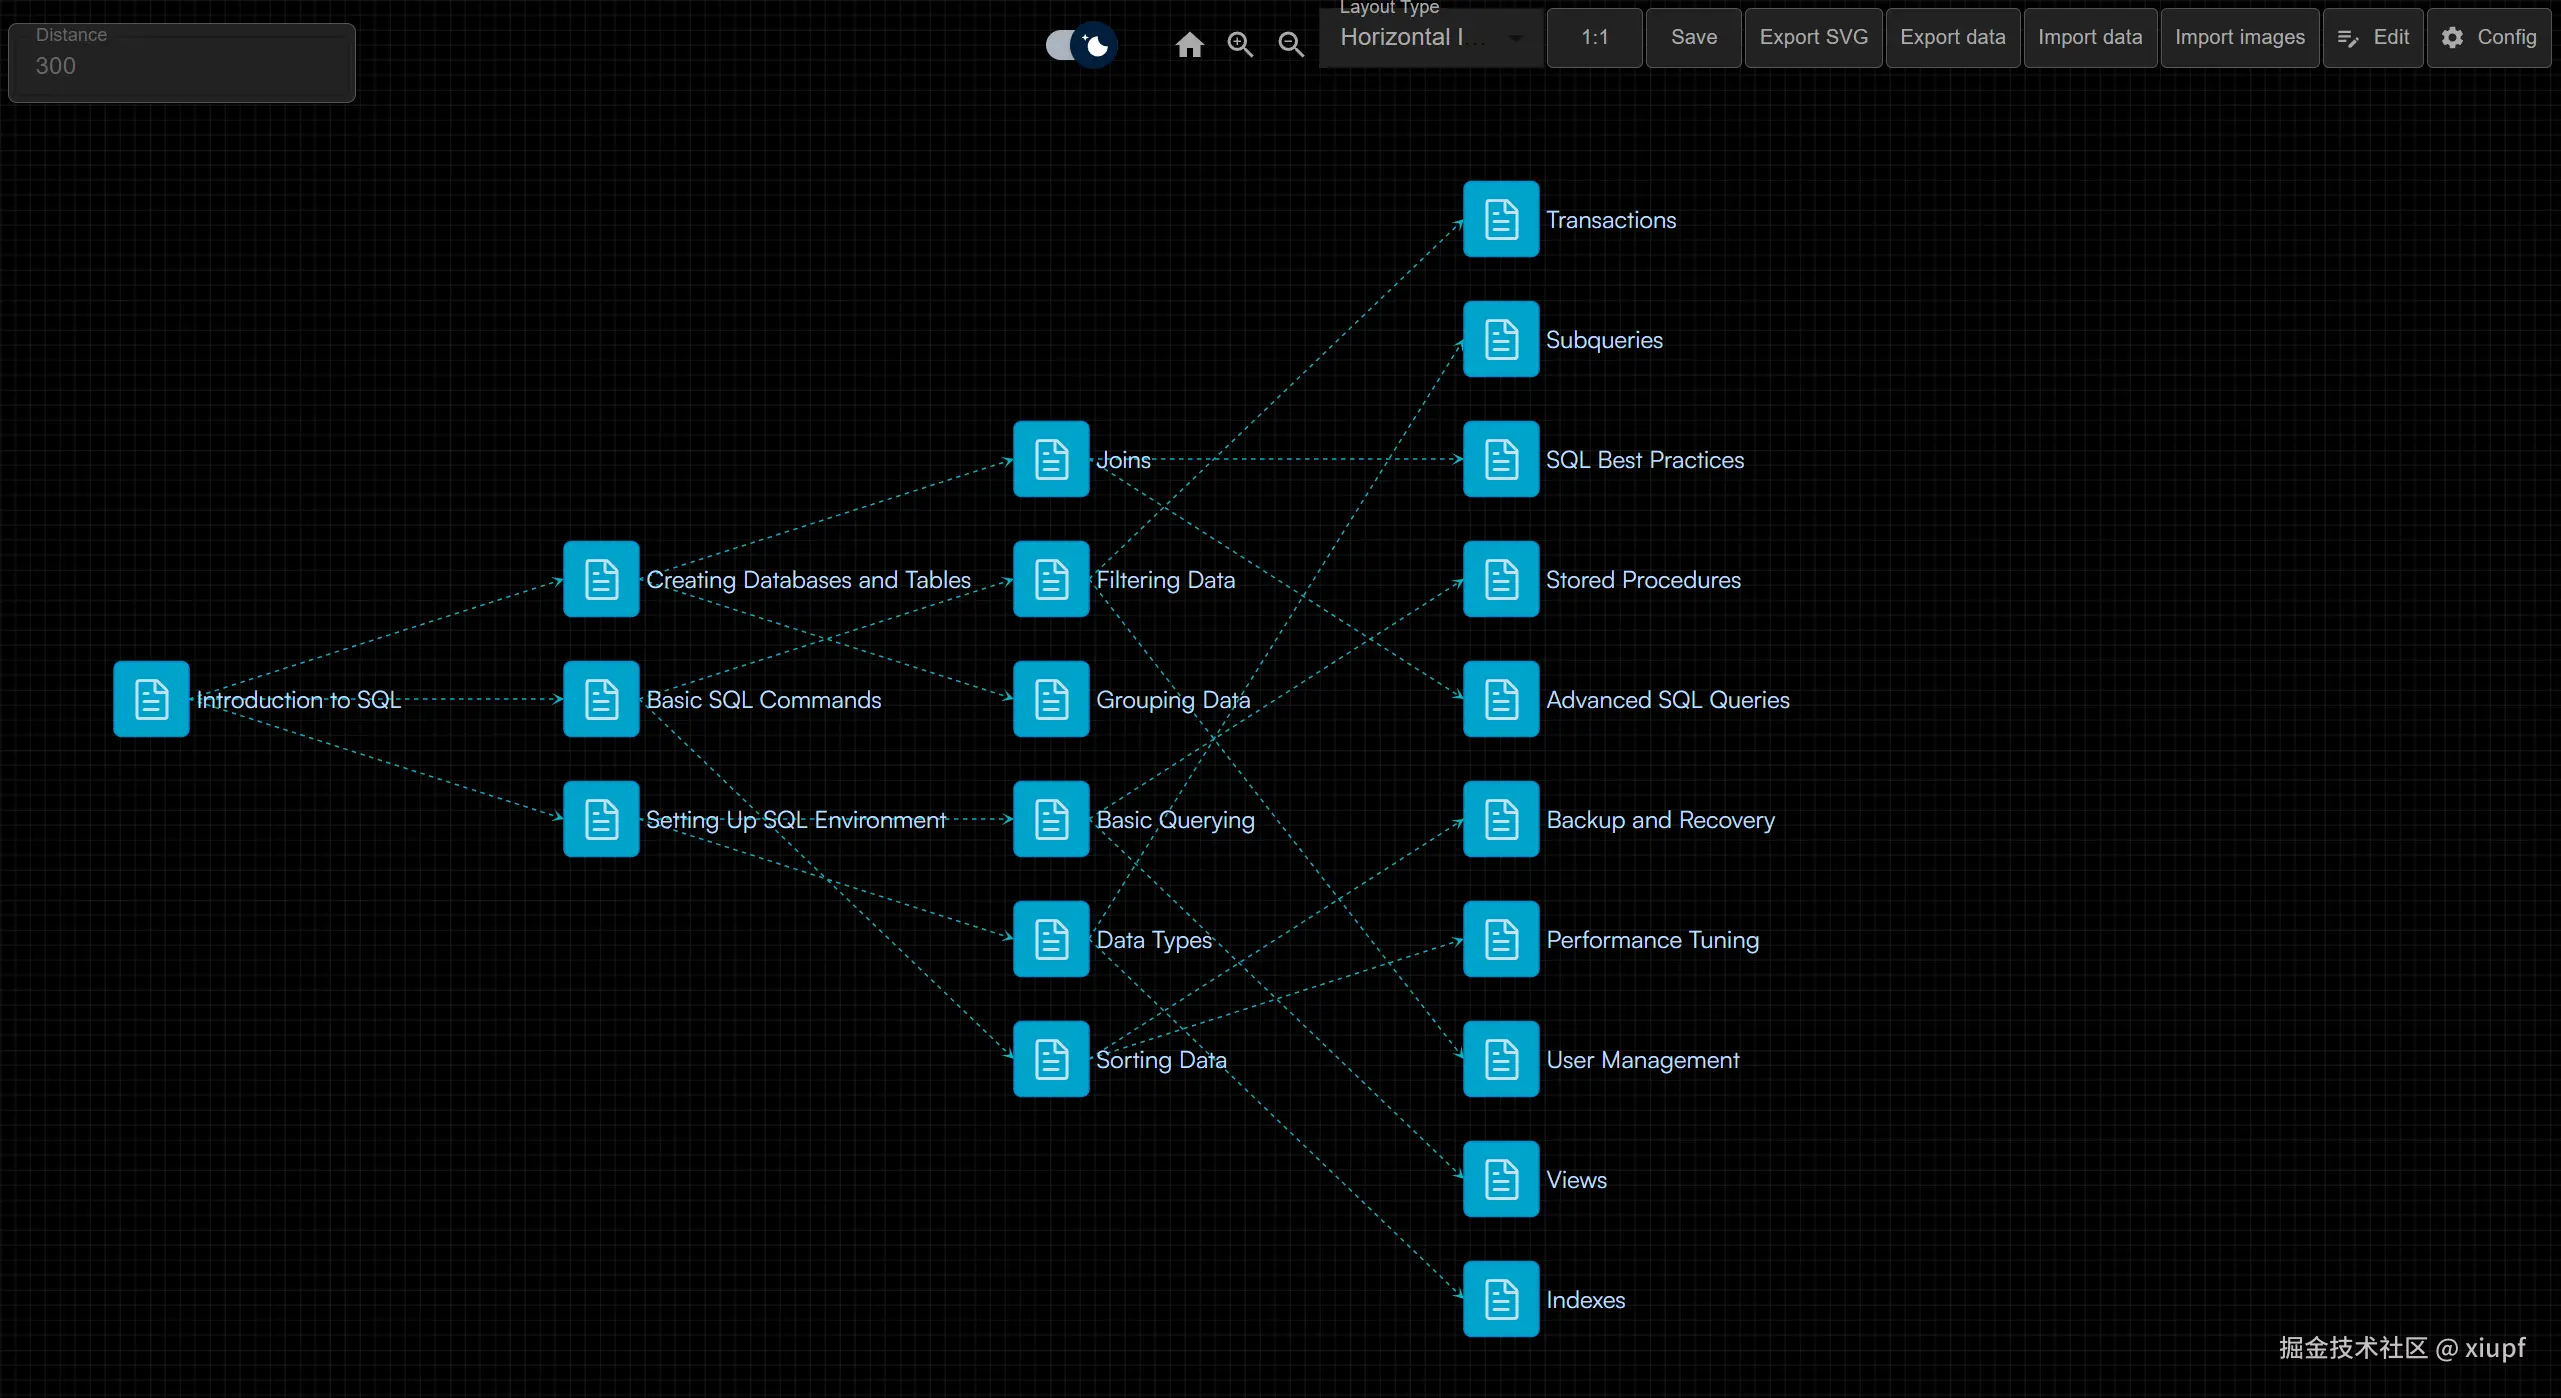The height and width of the screenshot is (1398, 2561).
Task: Click the Layout Type dropdown arrow
Action: pyautogui.click(x=1516, y=38)
